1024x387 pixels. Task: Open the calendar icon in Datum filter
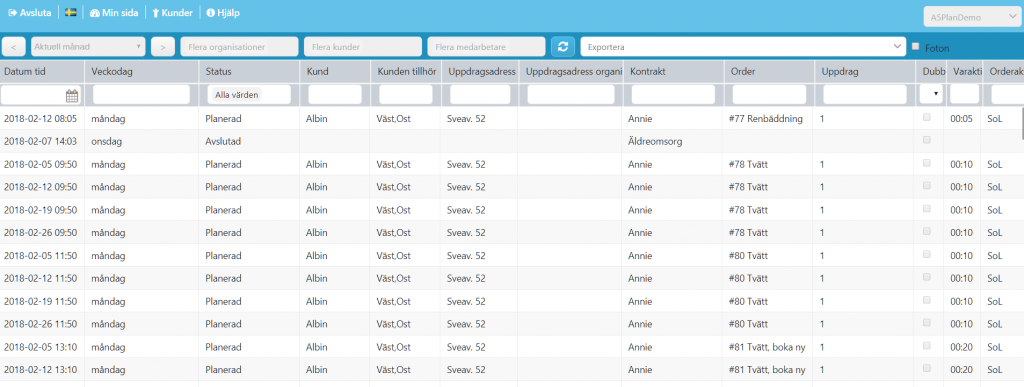72,96
